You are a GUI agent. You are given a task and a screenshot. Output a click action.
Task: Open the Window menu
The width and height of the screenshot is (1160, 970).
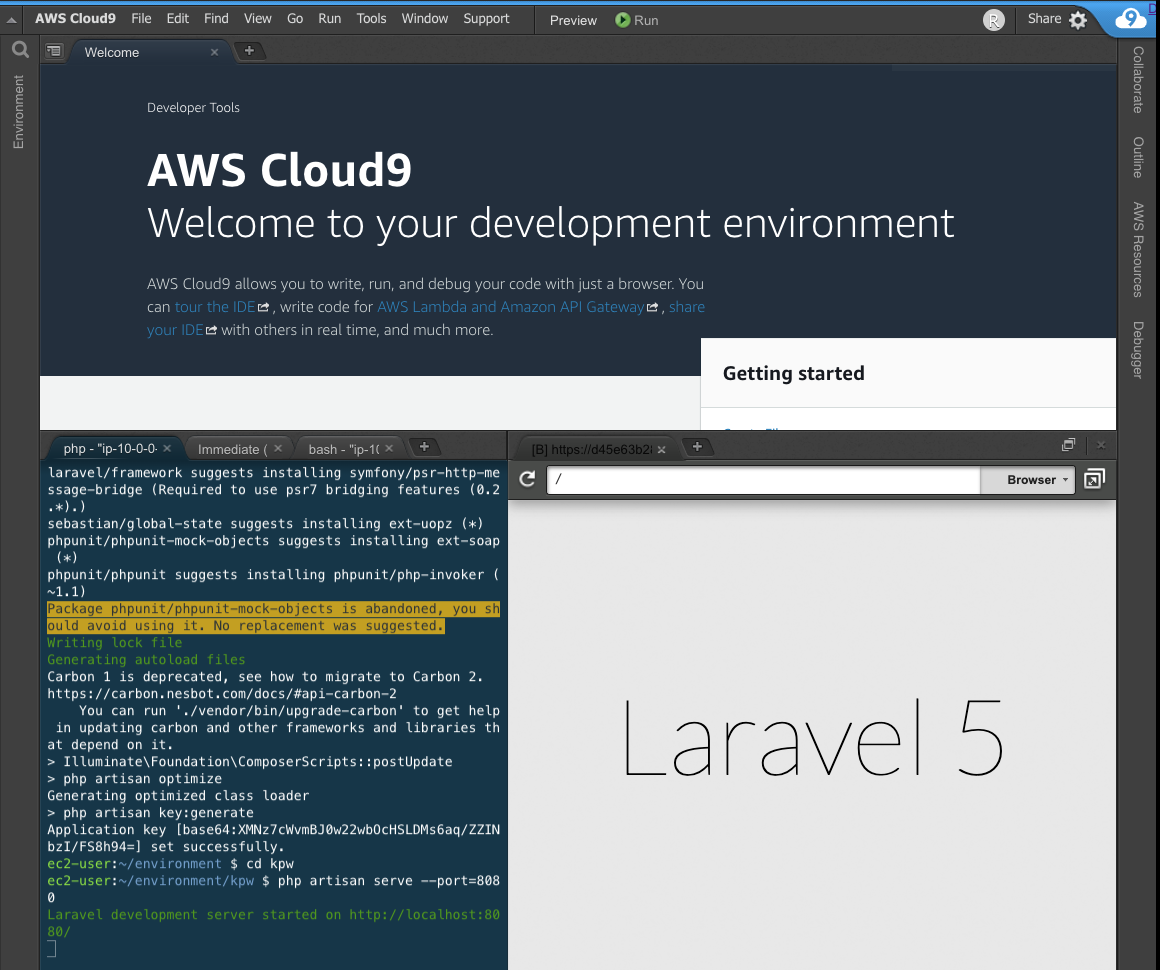[425, 18]
